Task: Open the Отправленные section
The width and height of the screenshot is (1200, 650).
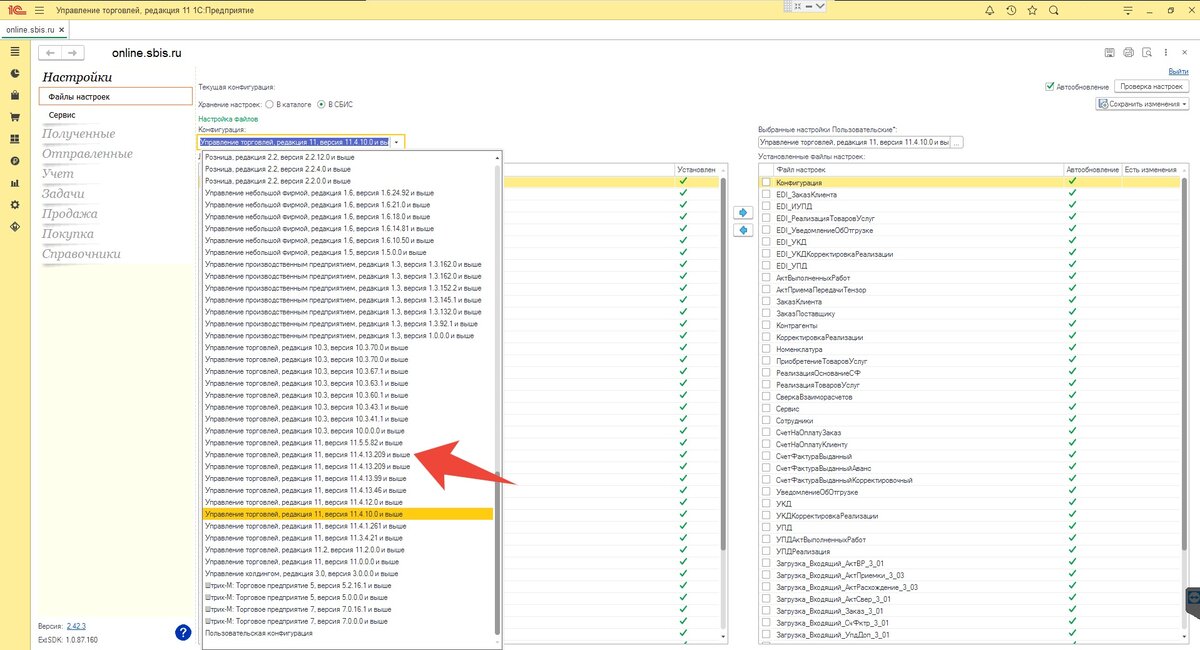Action: (87, 154)
